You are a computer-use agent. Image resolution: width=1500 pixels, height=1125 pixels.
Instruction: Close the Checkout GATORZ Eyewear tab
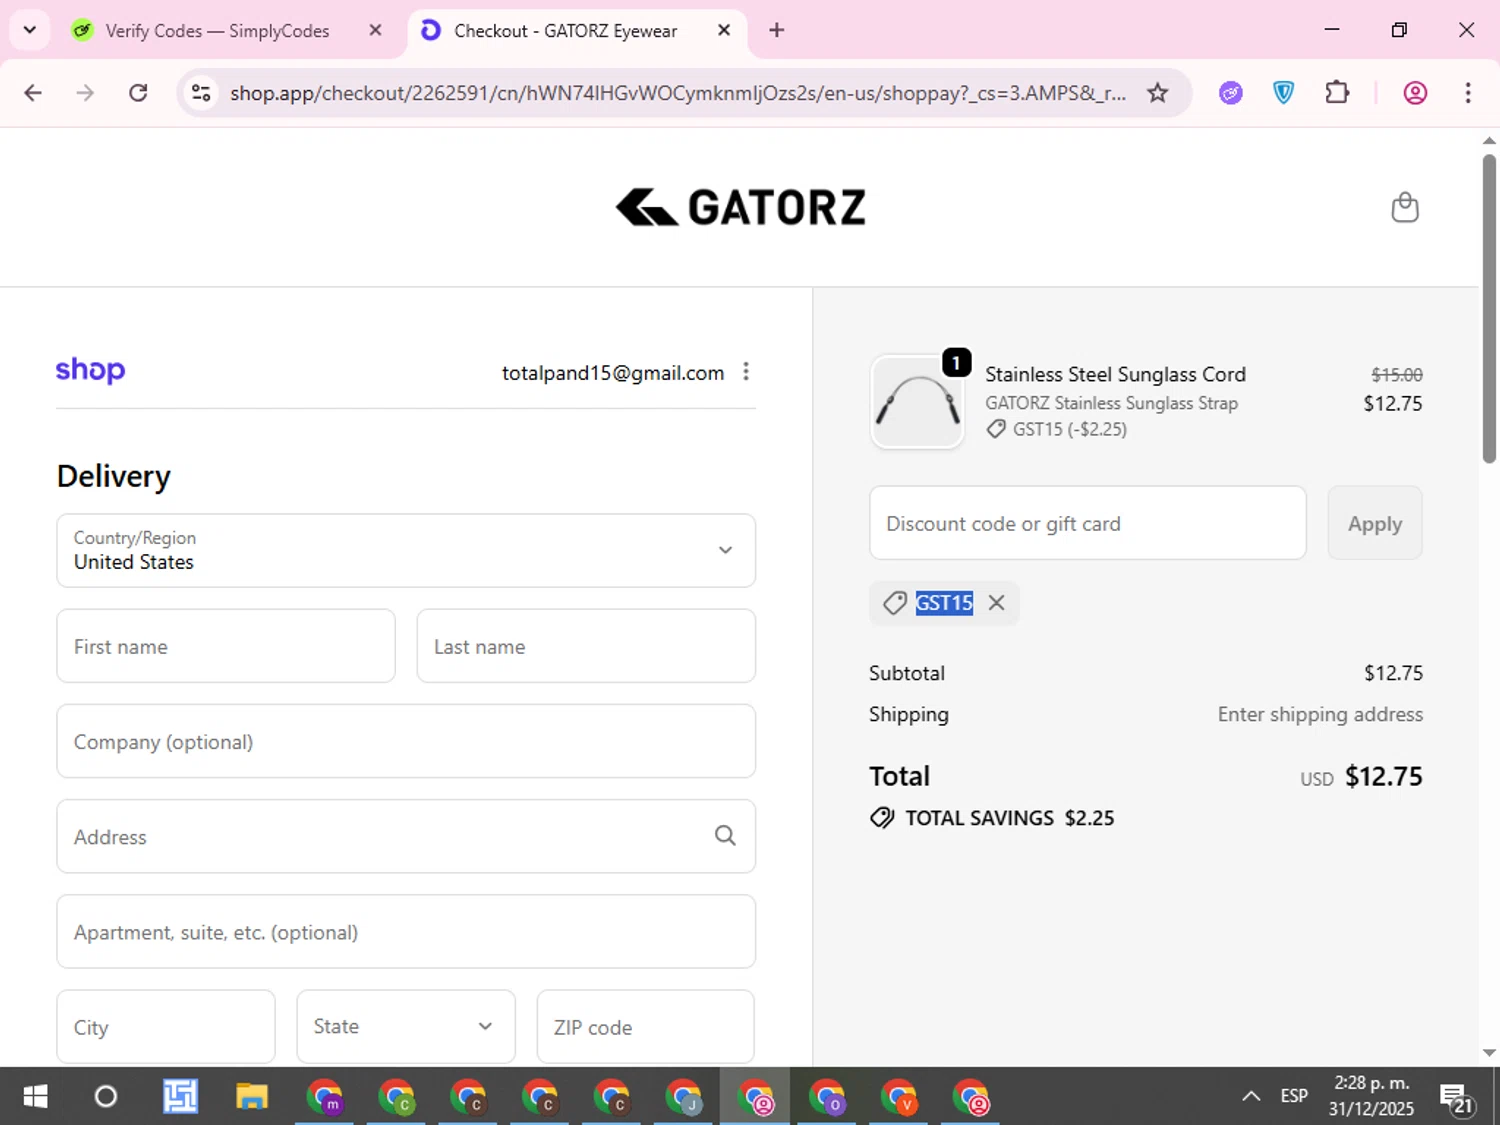click(724, 30)
